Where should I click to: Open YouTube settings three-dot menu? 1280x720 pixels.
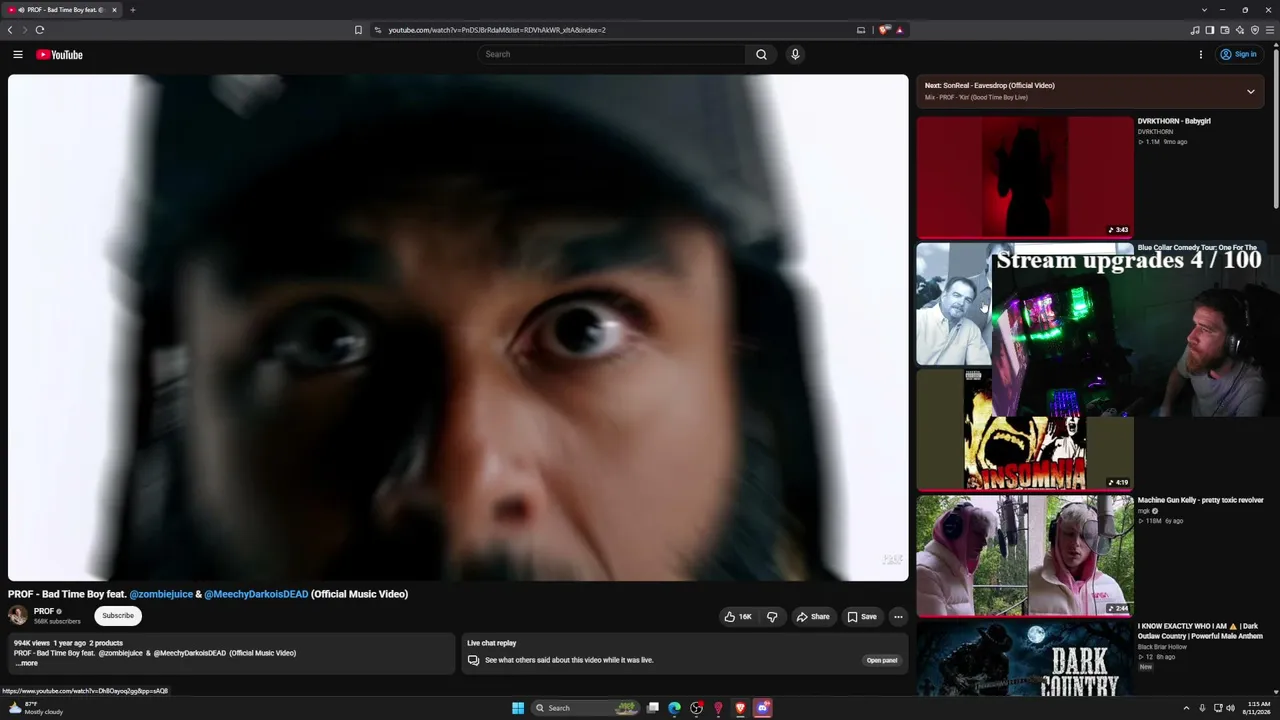coord(1201,55)
